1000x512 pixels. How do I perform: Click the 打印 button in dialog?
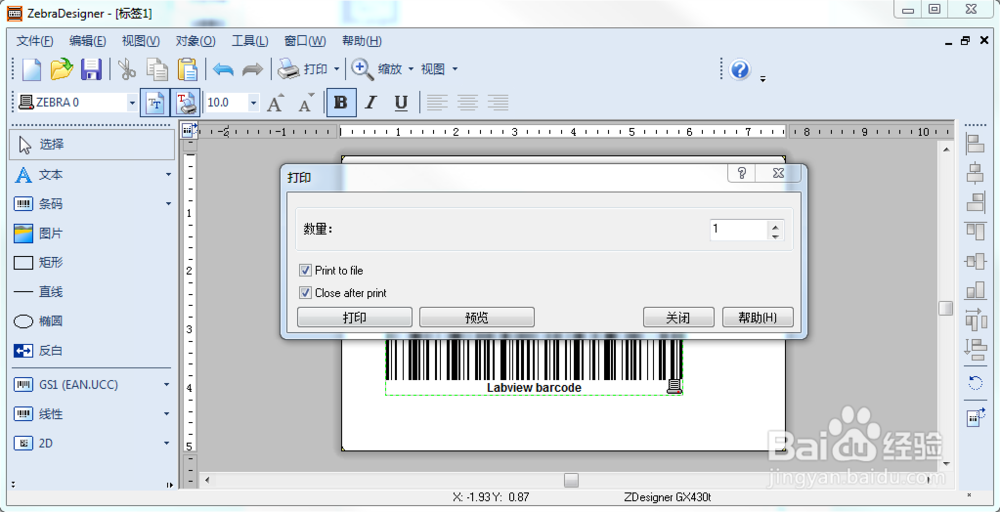point(355,318)
